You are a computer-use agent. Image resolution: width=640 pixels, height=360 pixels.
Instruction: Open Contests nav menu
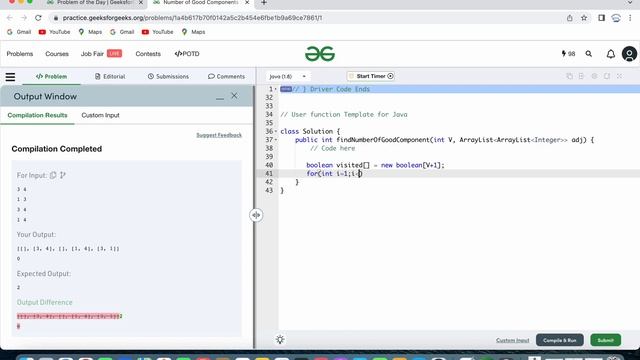[148, 54]
